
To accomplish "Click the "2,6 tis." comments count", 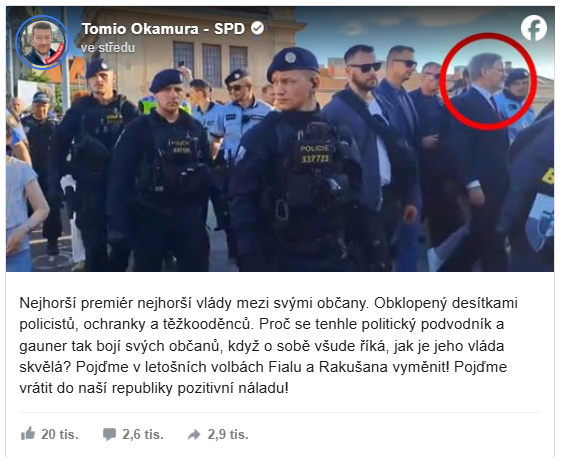I will coord(143,434).
